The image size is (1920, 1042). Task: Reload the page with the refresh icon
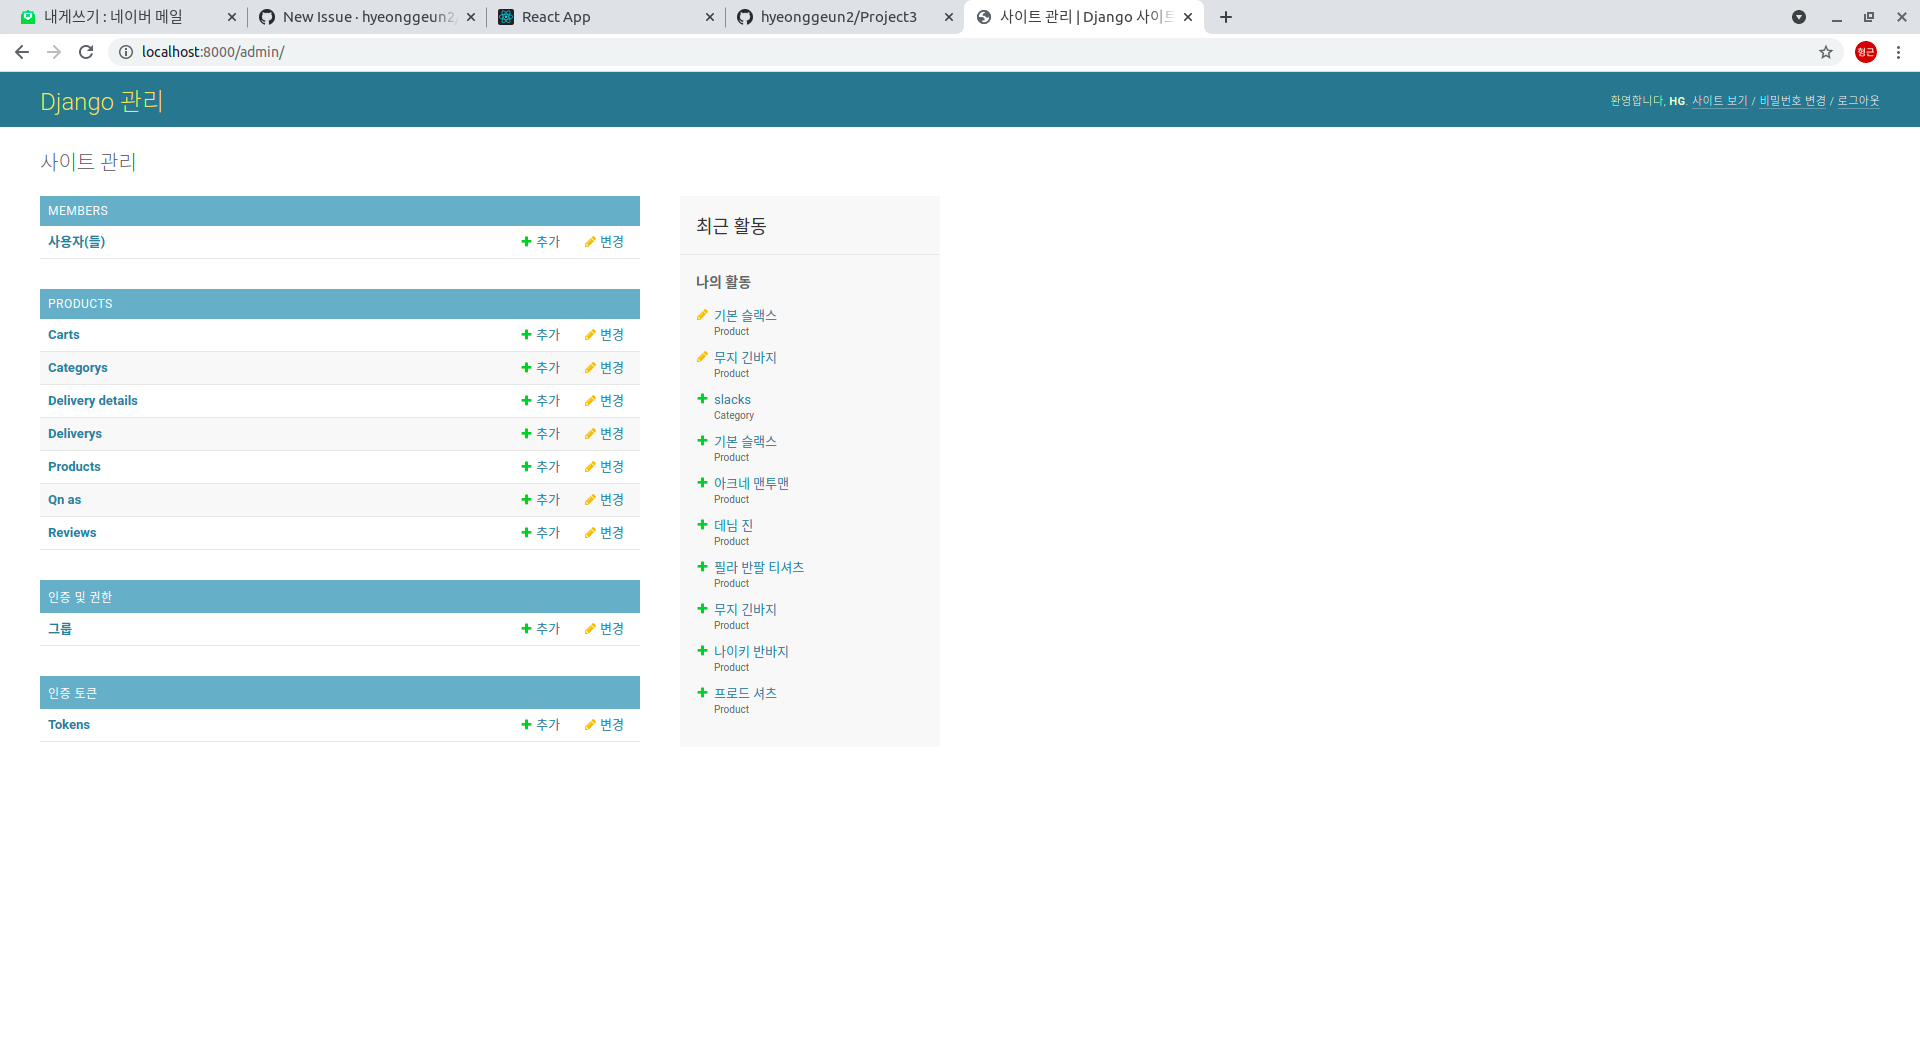coord(86,52)
